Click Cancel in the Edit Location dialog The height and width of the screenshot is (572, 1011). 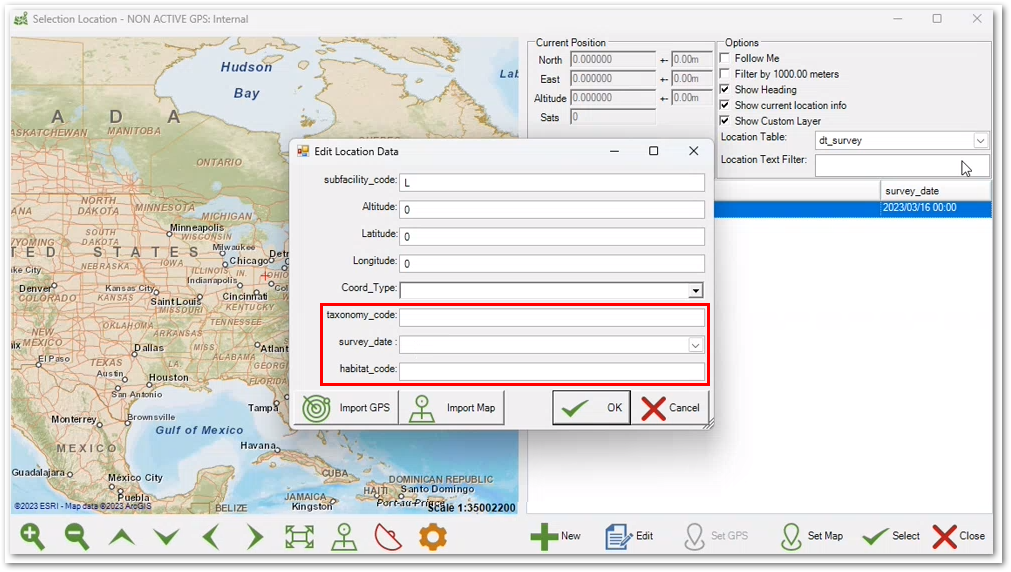(x=671, y=408)
